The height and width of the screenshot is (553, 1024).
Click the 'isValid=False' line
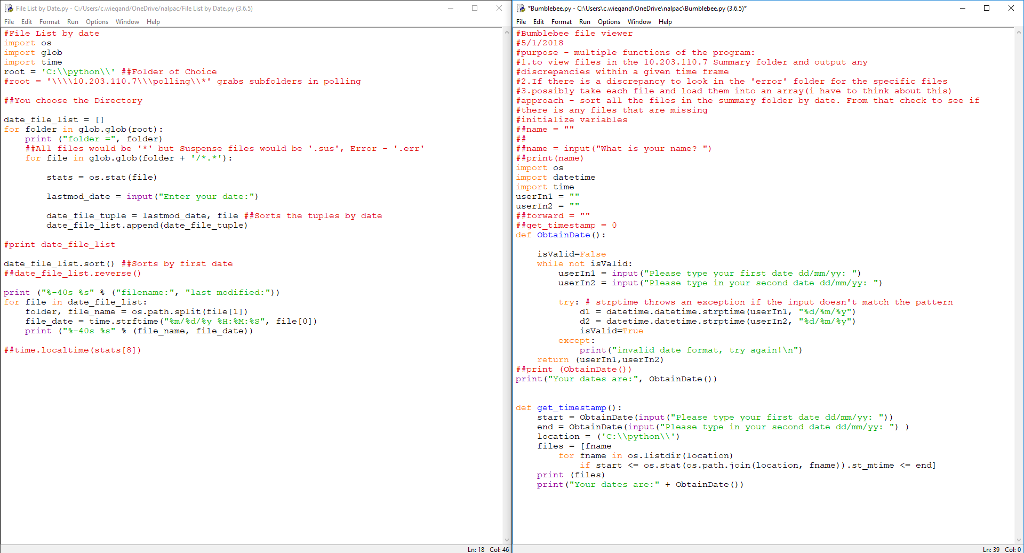pyautogui.click(x=571, y=254)
